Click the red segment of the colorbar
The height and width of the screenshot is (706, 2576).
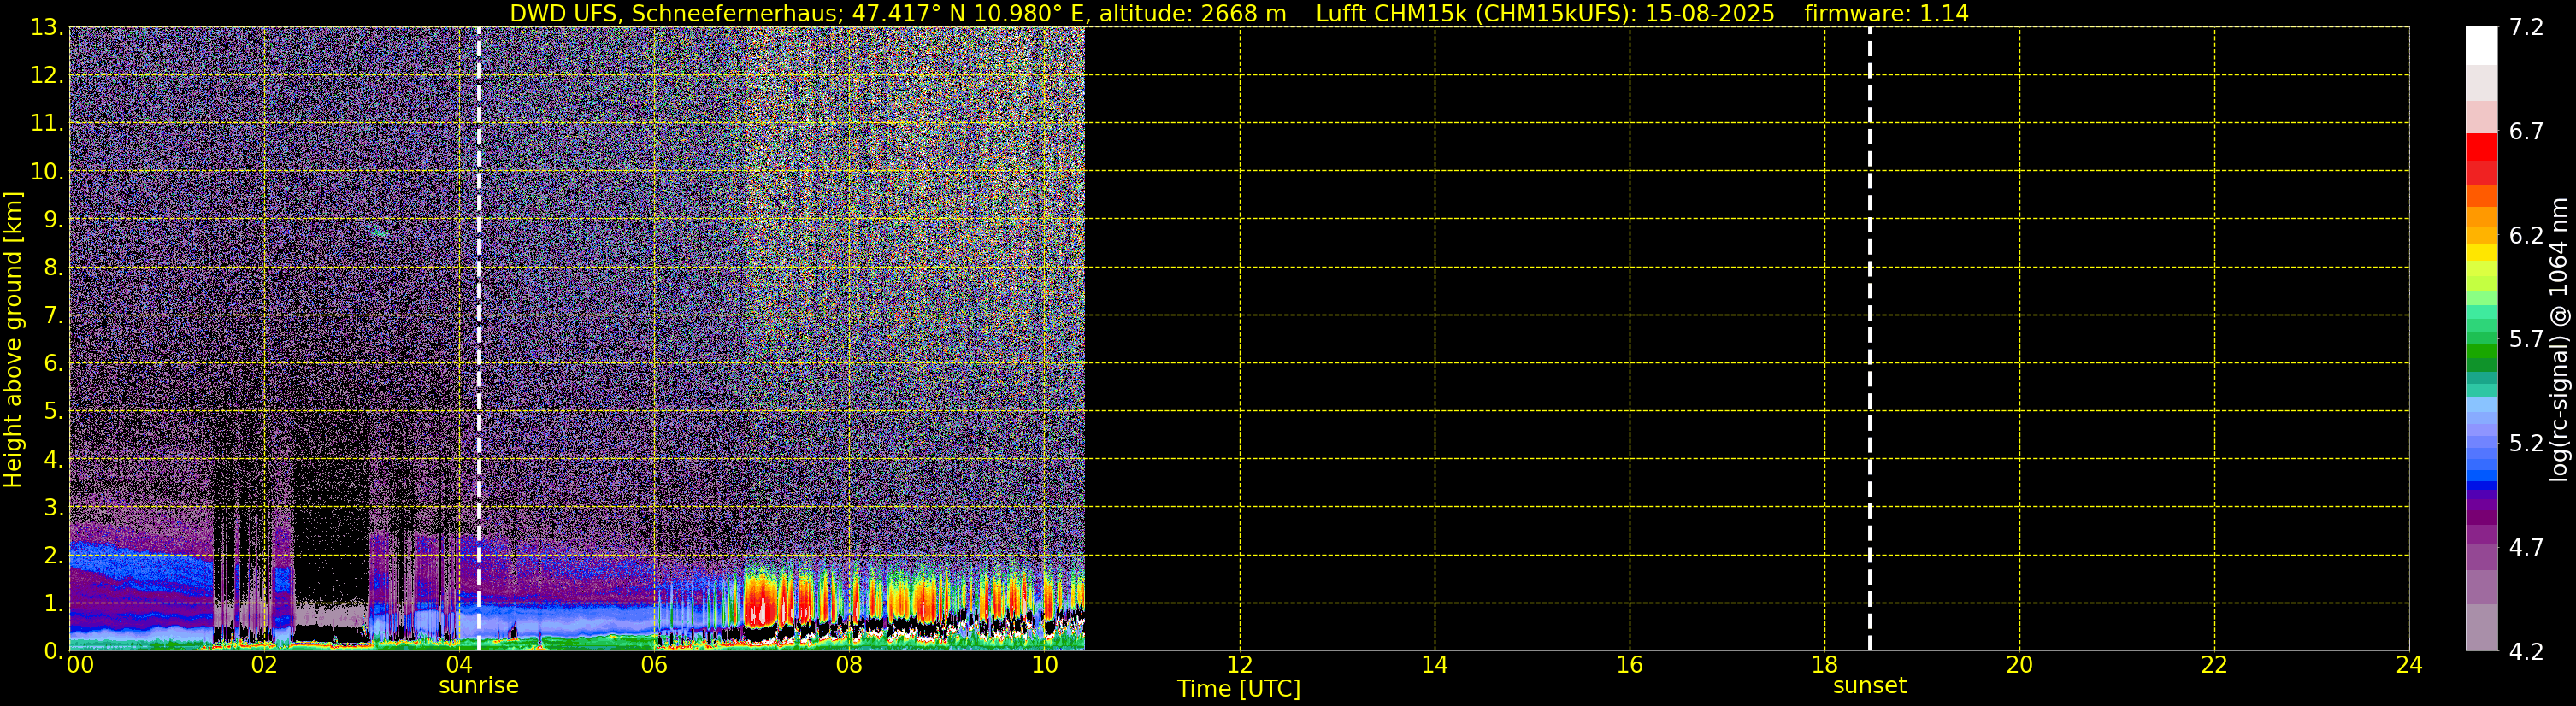[x=2481, y=147]
